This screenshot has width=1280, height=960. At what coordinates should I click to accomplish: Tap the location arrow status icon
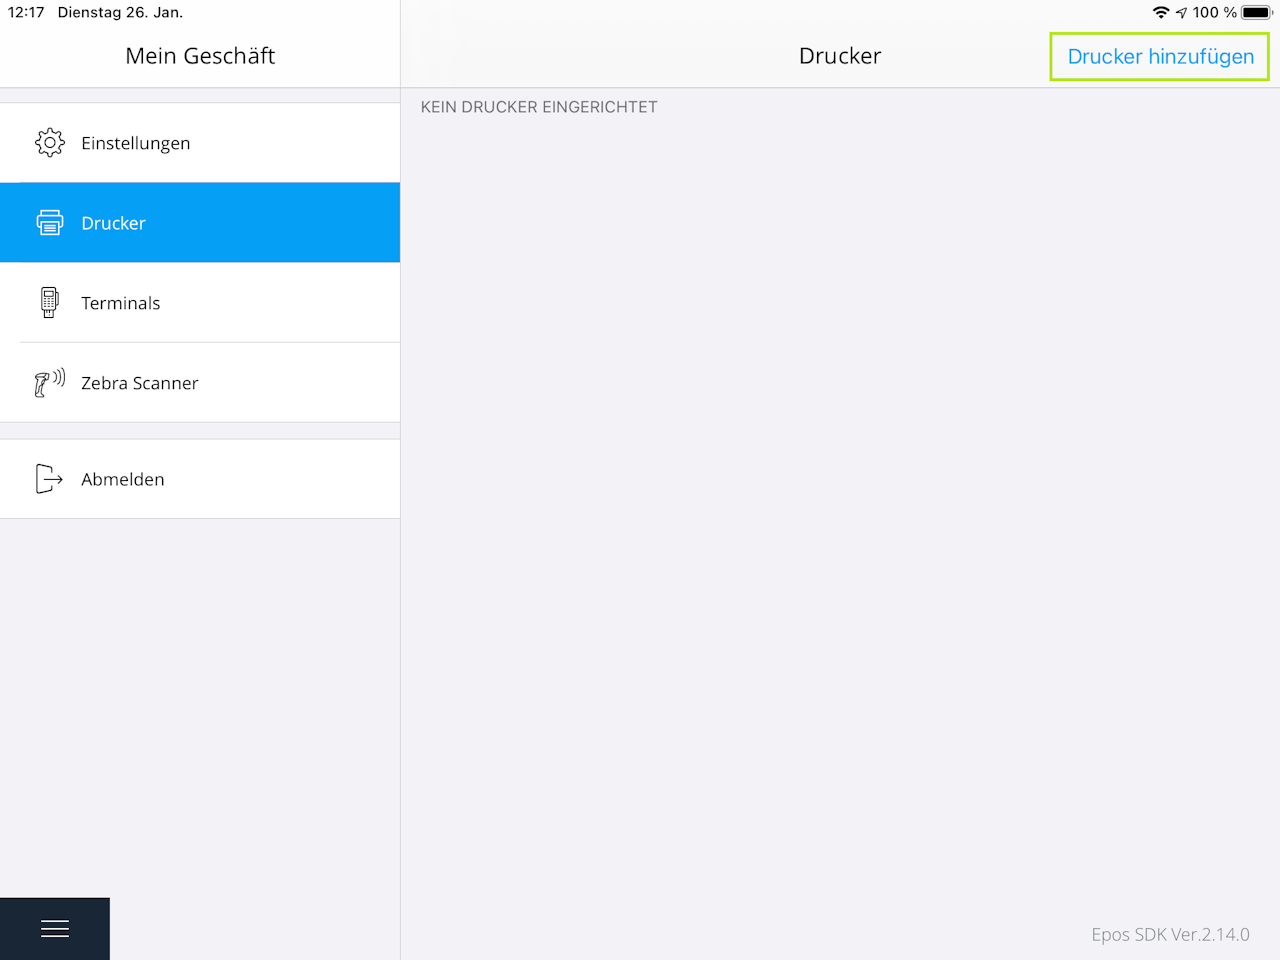[x=1181, y=13]
